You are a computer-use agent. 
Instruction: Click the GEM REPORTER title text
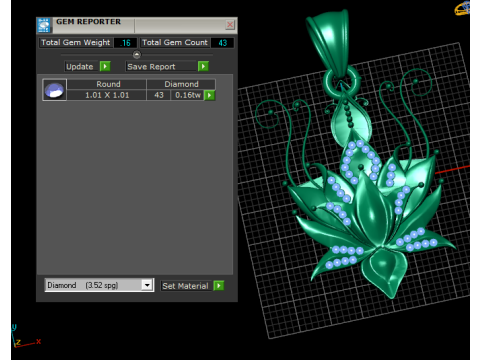(x=88, y=22)
